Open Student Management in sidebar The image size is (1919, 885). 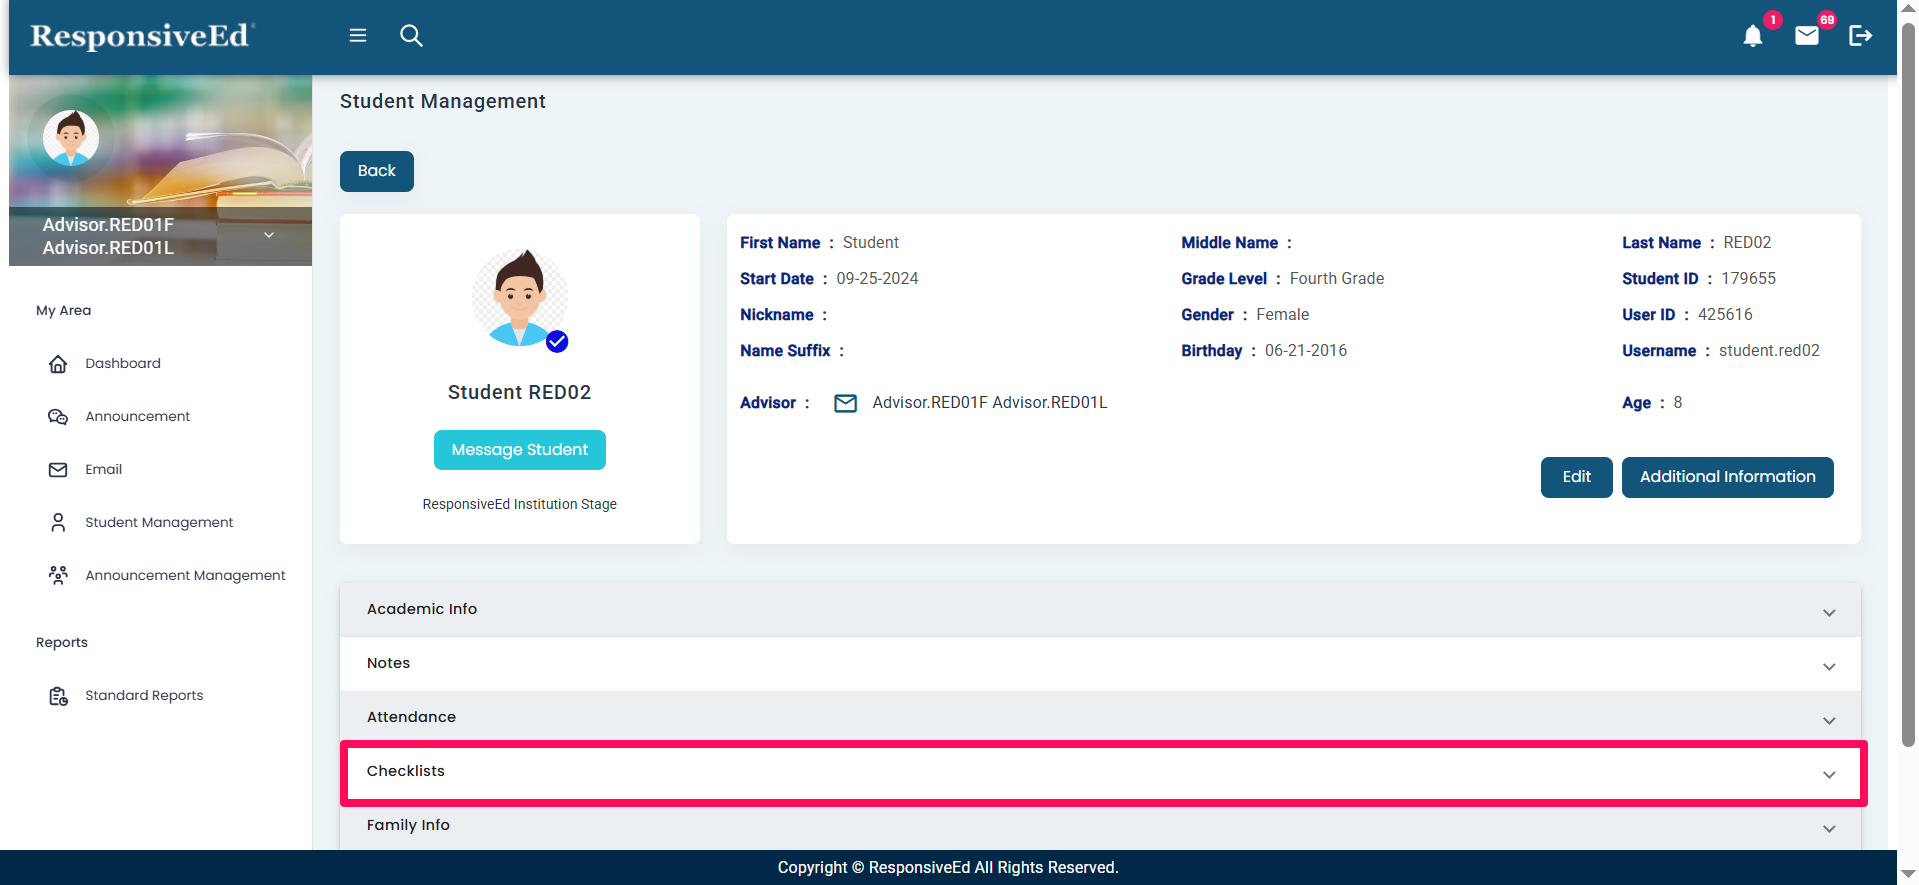pos(159,522)
